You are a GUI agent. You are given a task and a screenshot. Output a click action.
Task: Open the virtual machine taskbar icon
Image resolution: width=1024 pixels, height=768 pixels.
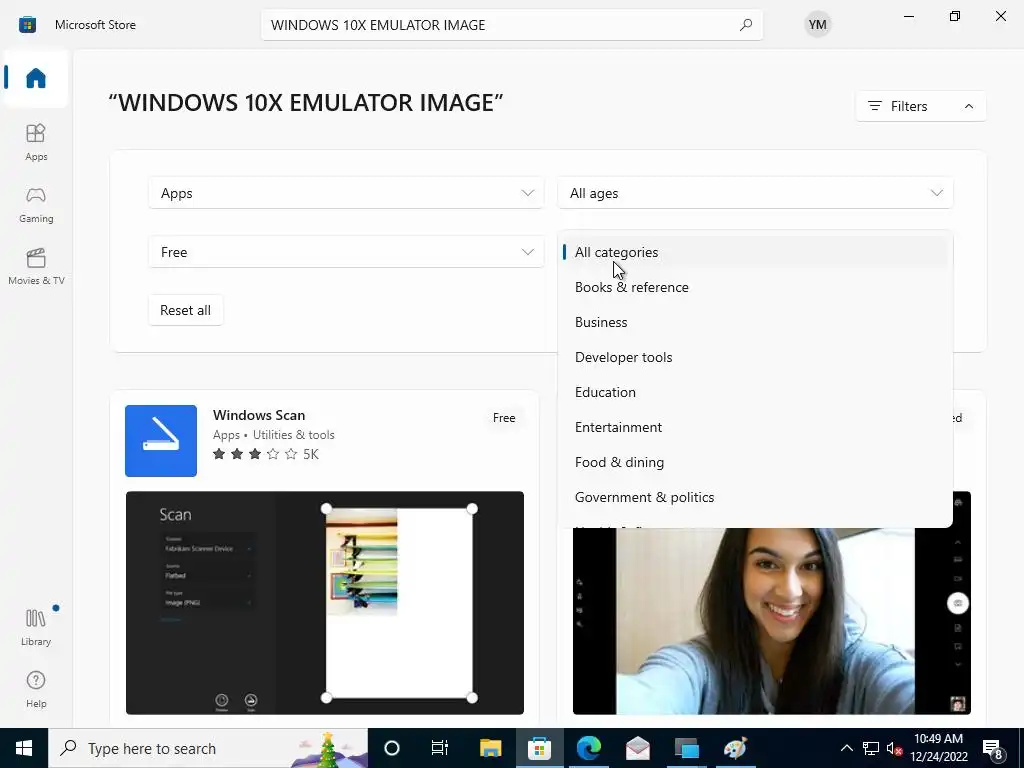[686, 748]
